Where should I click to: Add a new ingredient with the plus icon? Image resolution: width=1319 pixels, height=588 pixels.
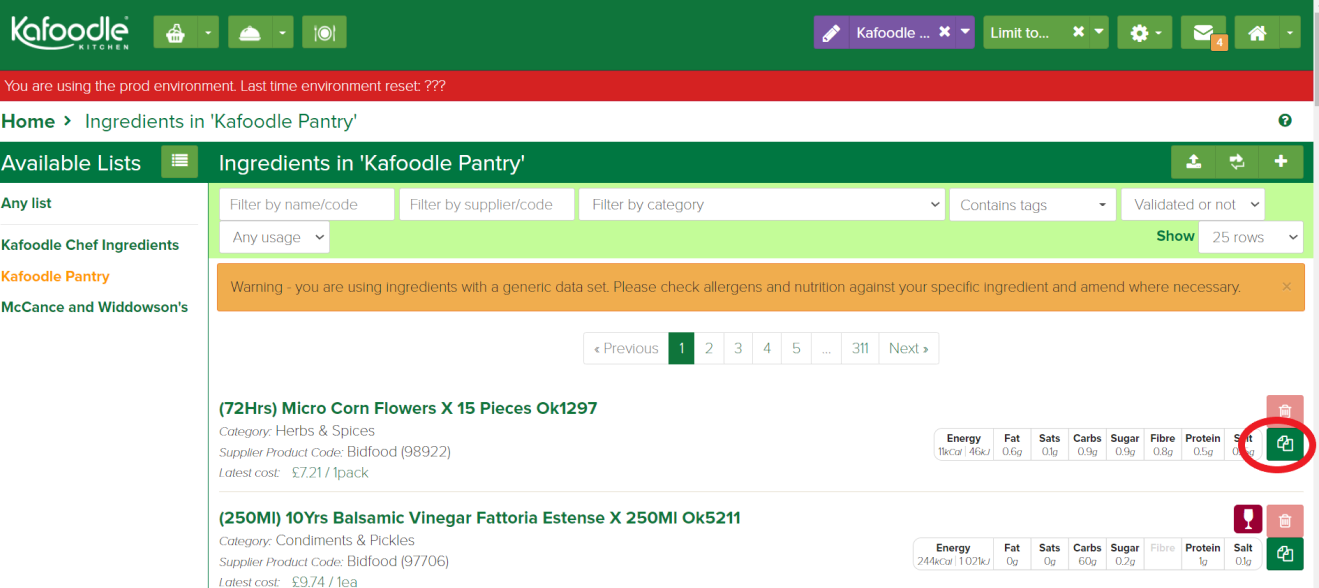click(1281, 162)
